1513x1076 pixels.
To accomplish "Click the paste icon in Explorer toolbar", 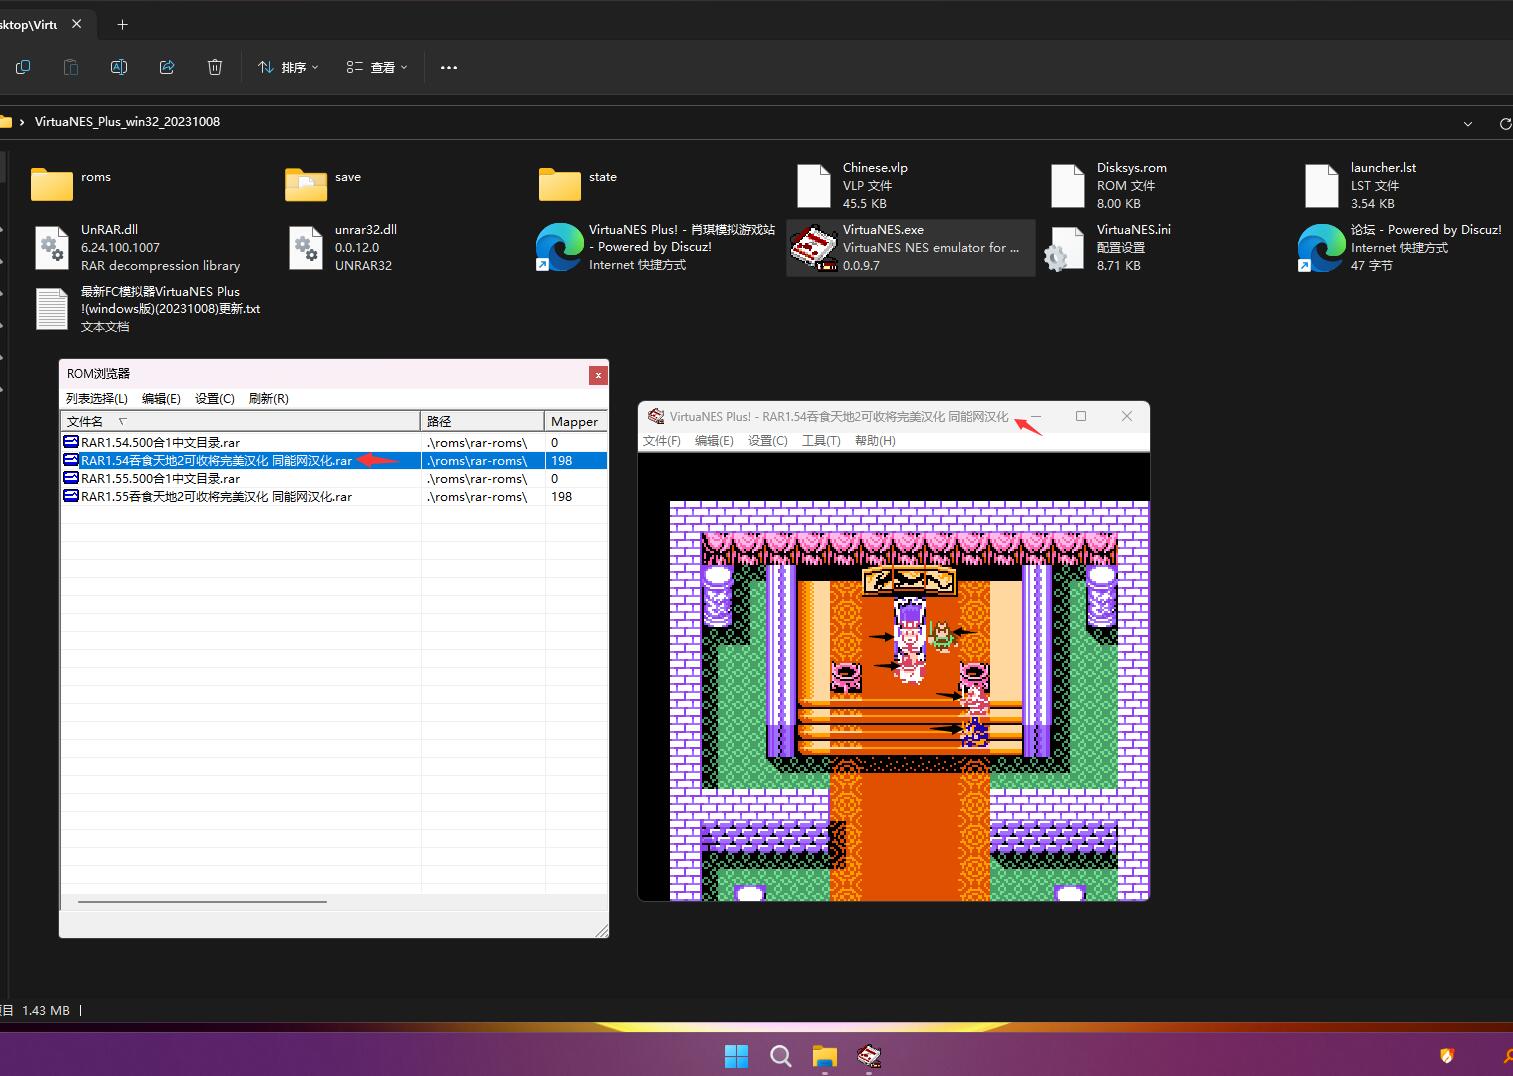I will (x=71, y=67).
